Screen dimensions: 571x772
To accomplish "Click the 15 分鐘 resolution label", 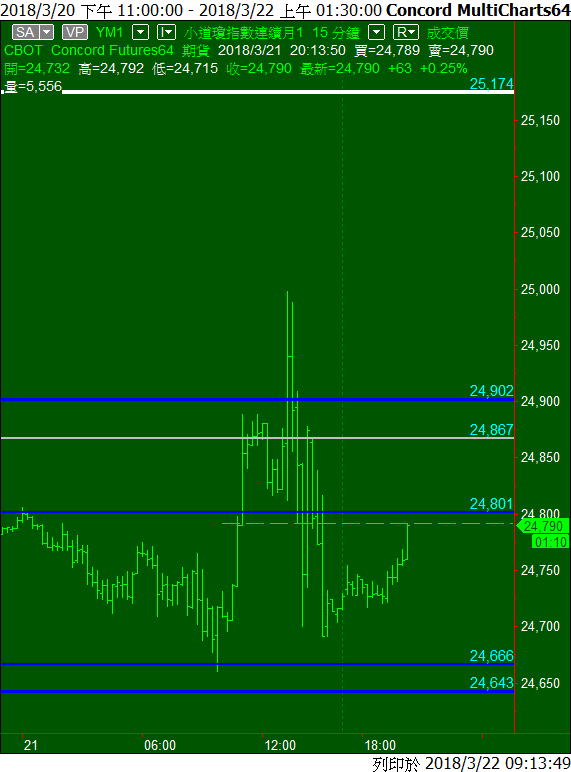I will (336, 32).
